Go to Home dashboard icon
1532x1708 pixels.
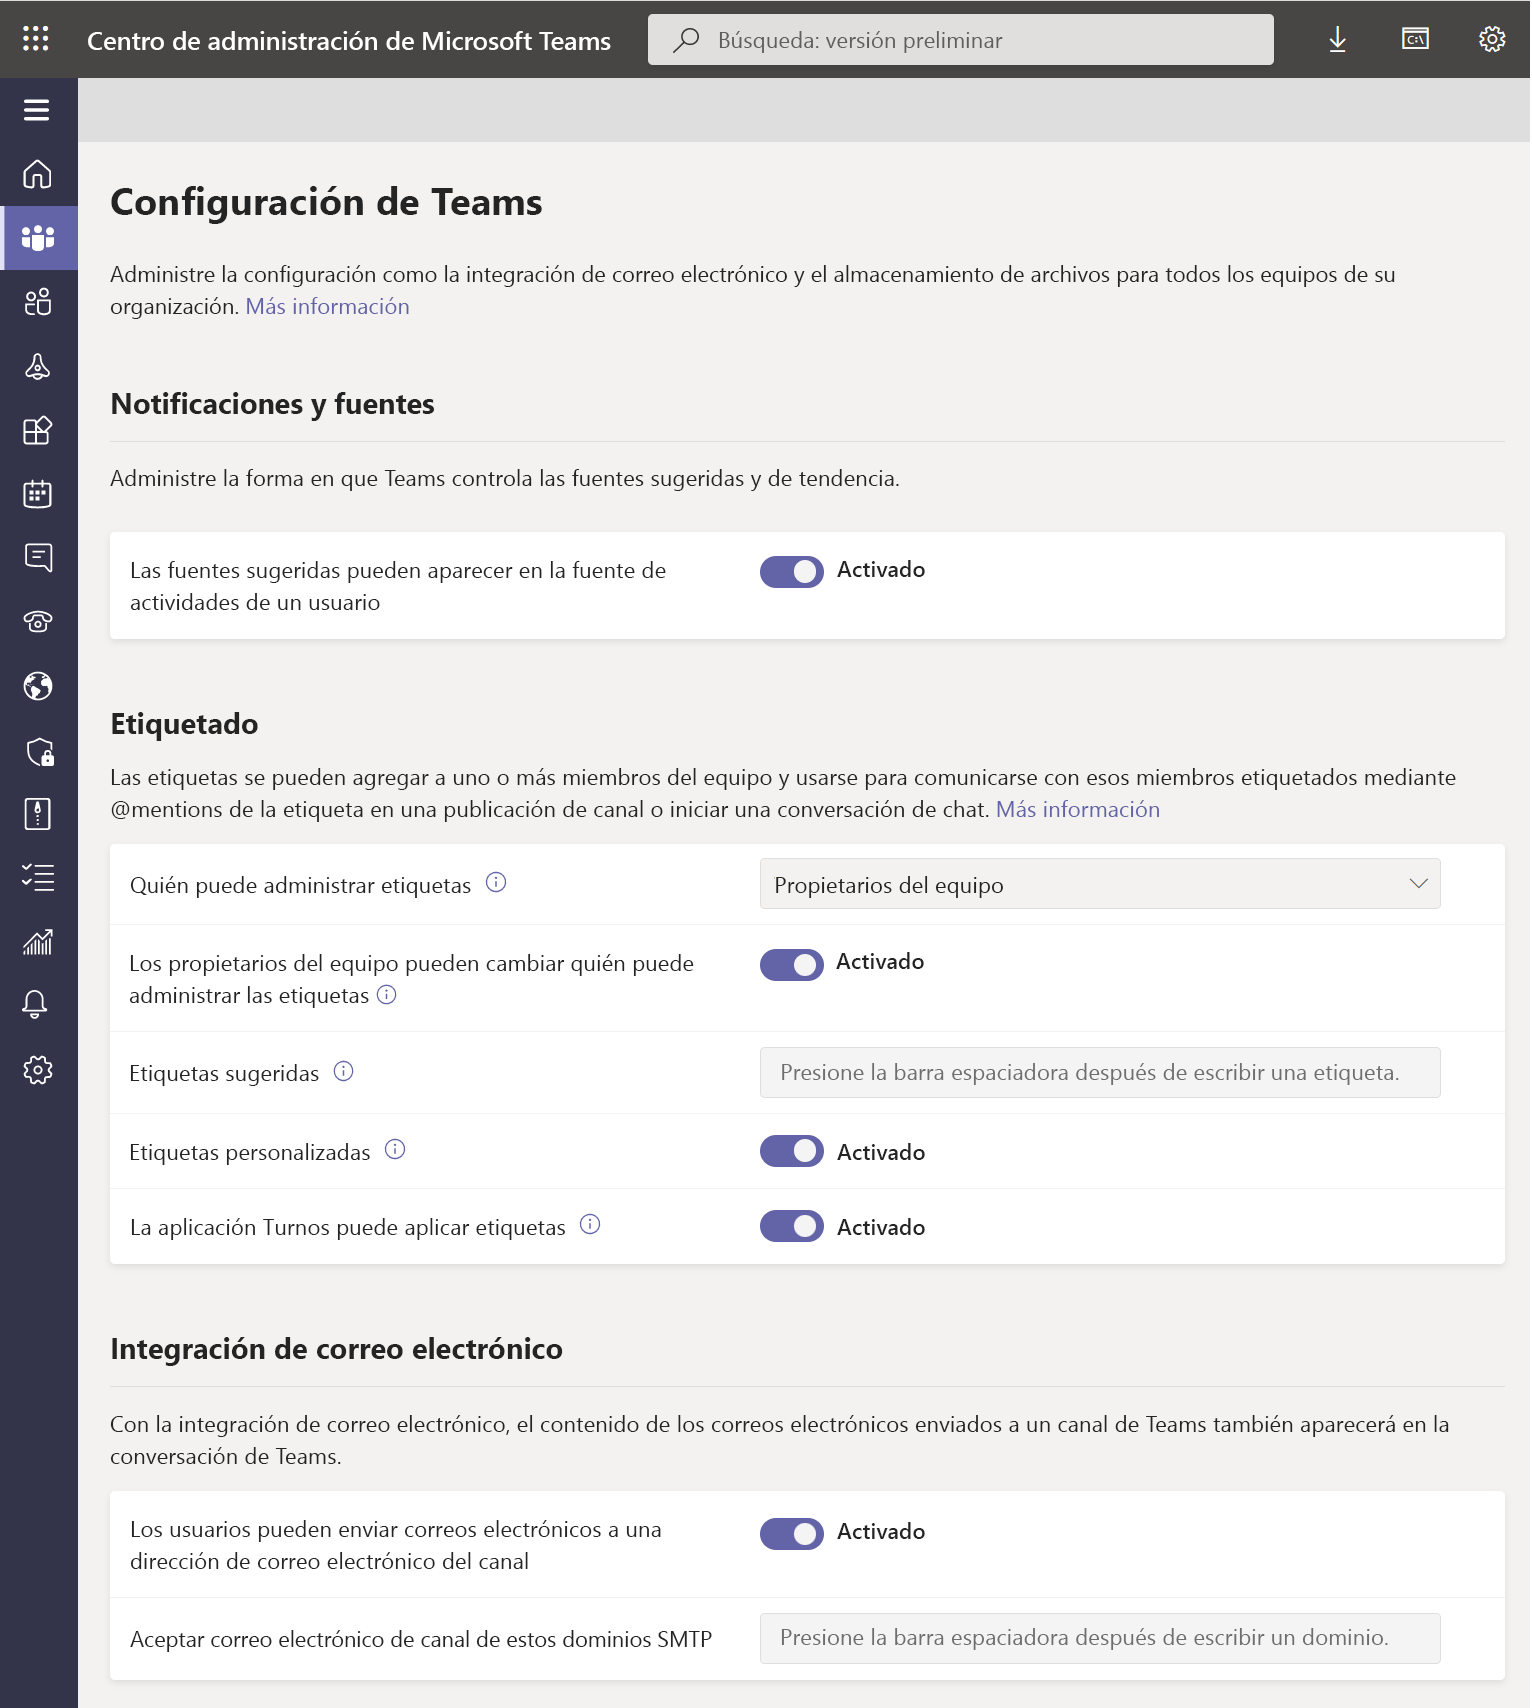37,174
